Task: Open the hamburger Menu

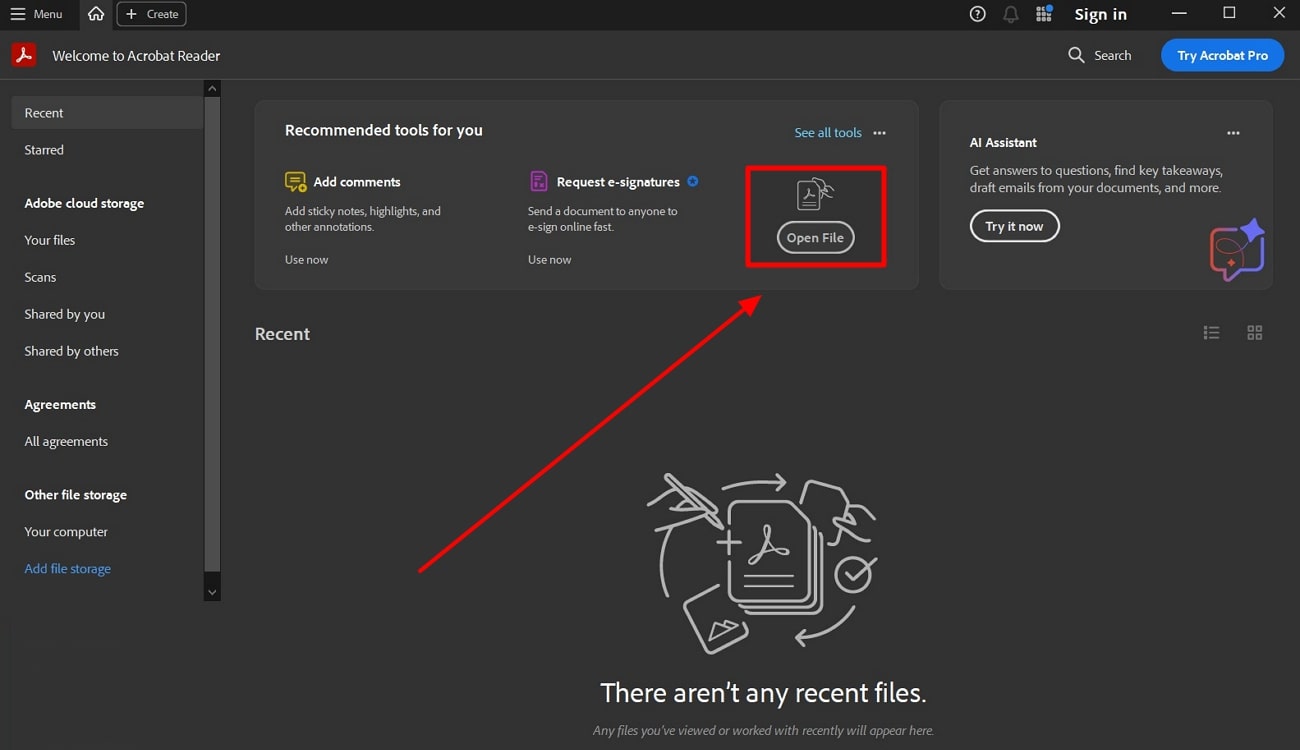Action: click(x=36, y=14)
